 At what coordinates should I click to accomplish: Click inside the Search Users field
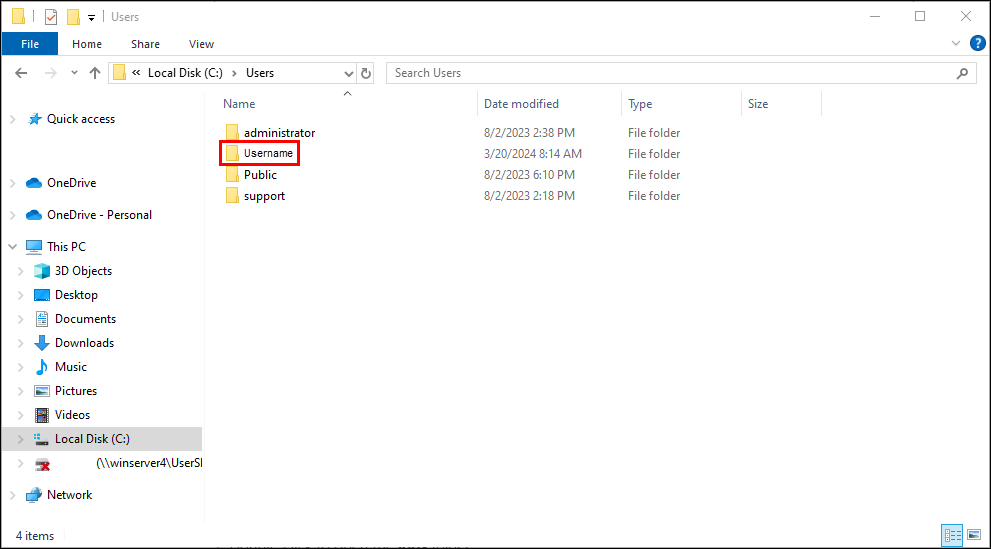pyautogui.click(x=670, y=73)
